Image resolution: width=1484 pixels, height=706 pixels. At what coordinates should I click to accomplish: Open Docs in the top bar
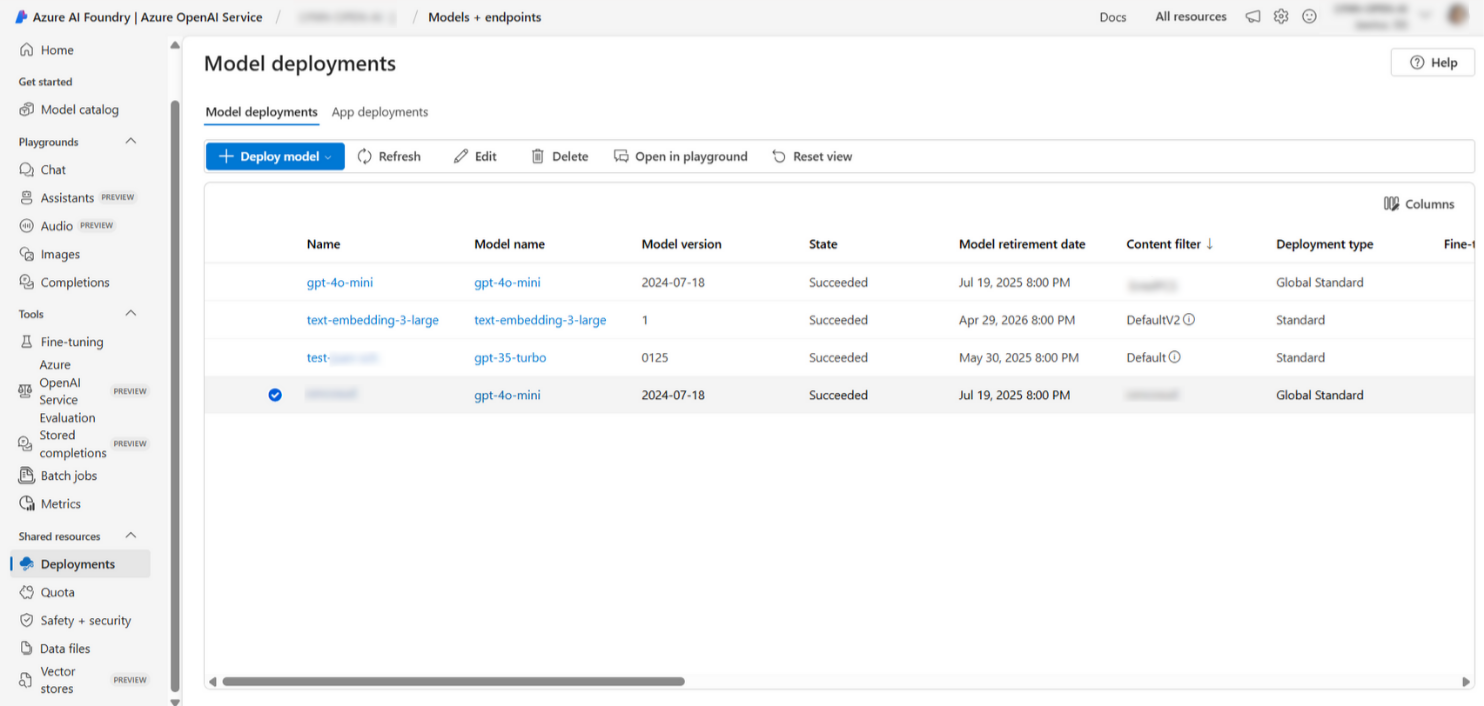point(1113,17)
